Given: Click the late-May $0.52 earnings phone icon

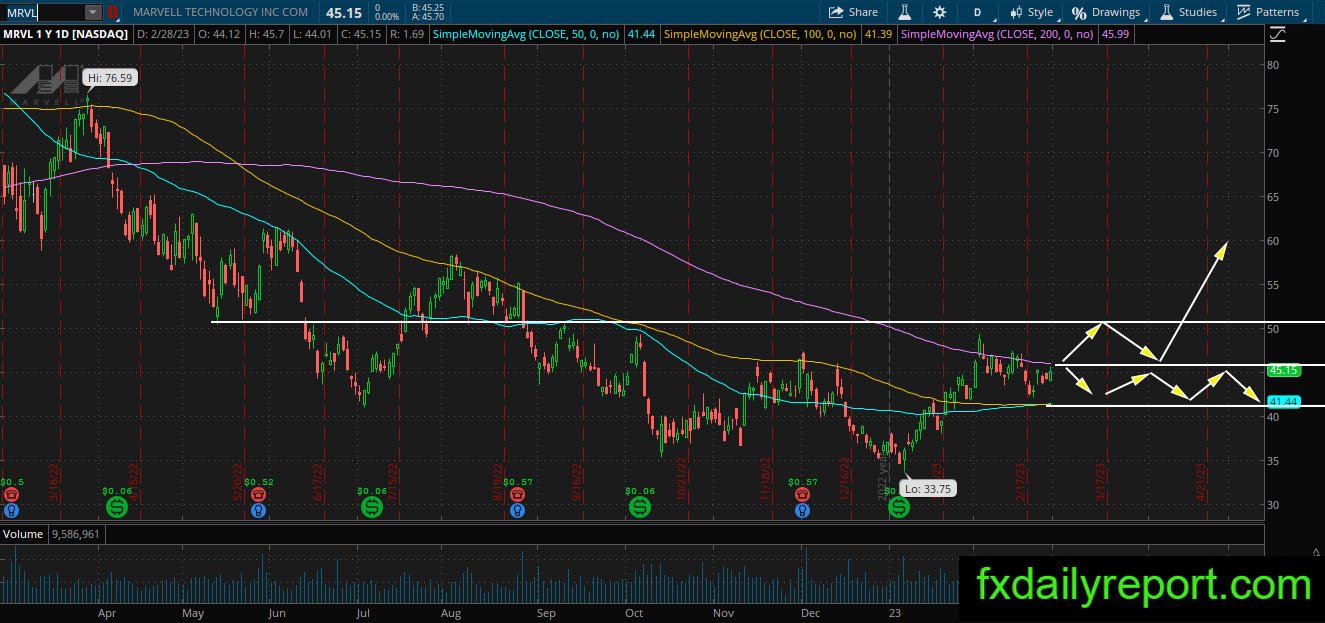Looking at the screenshot, I should coord(259,494).
